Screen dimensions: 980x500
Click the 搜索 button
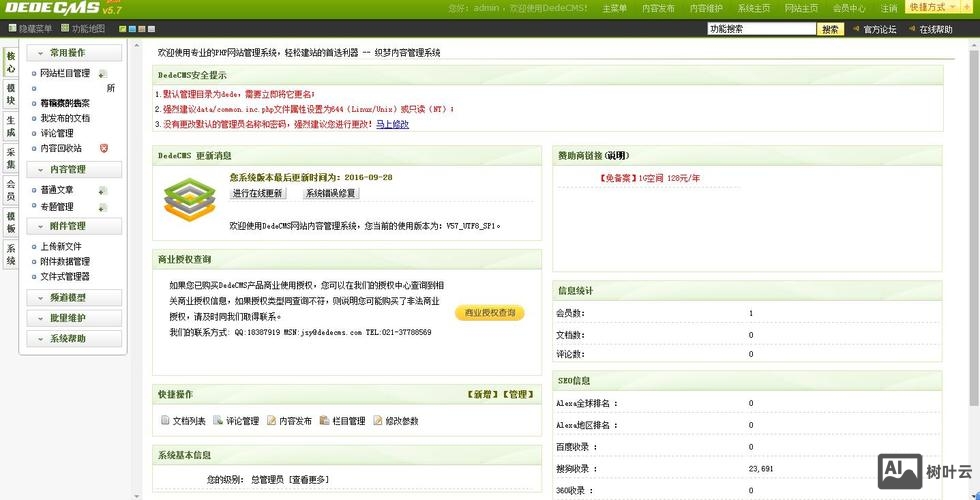point(830,29)
